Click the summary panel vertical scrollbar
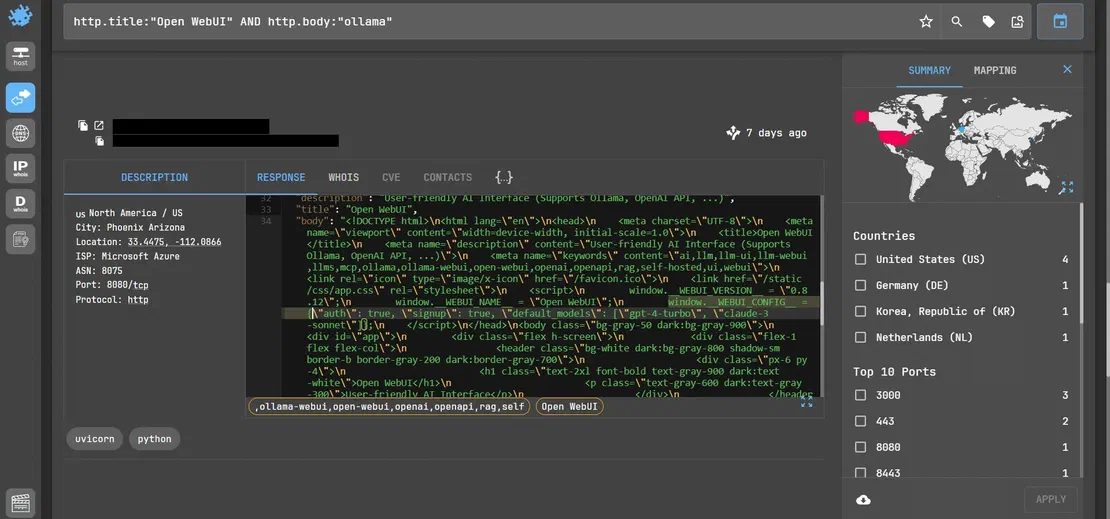Viewport: 1110px width, 519px height. click(1080, 262)
